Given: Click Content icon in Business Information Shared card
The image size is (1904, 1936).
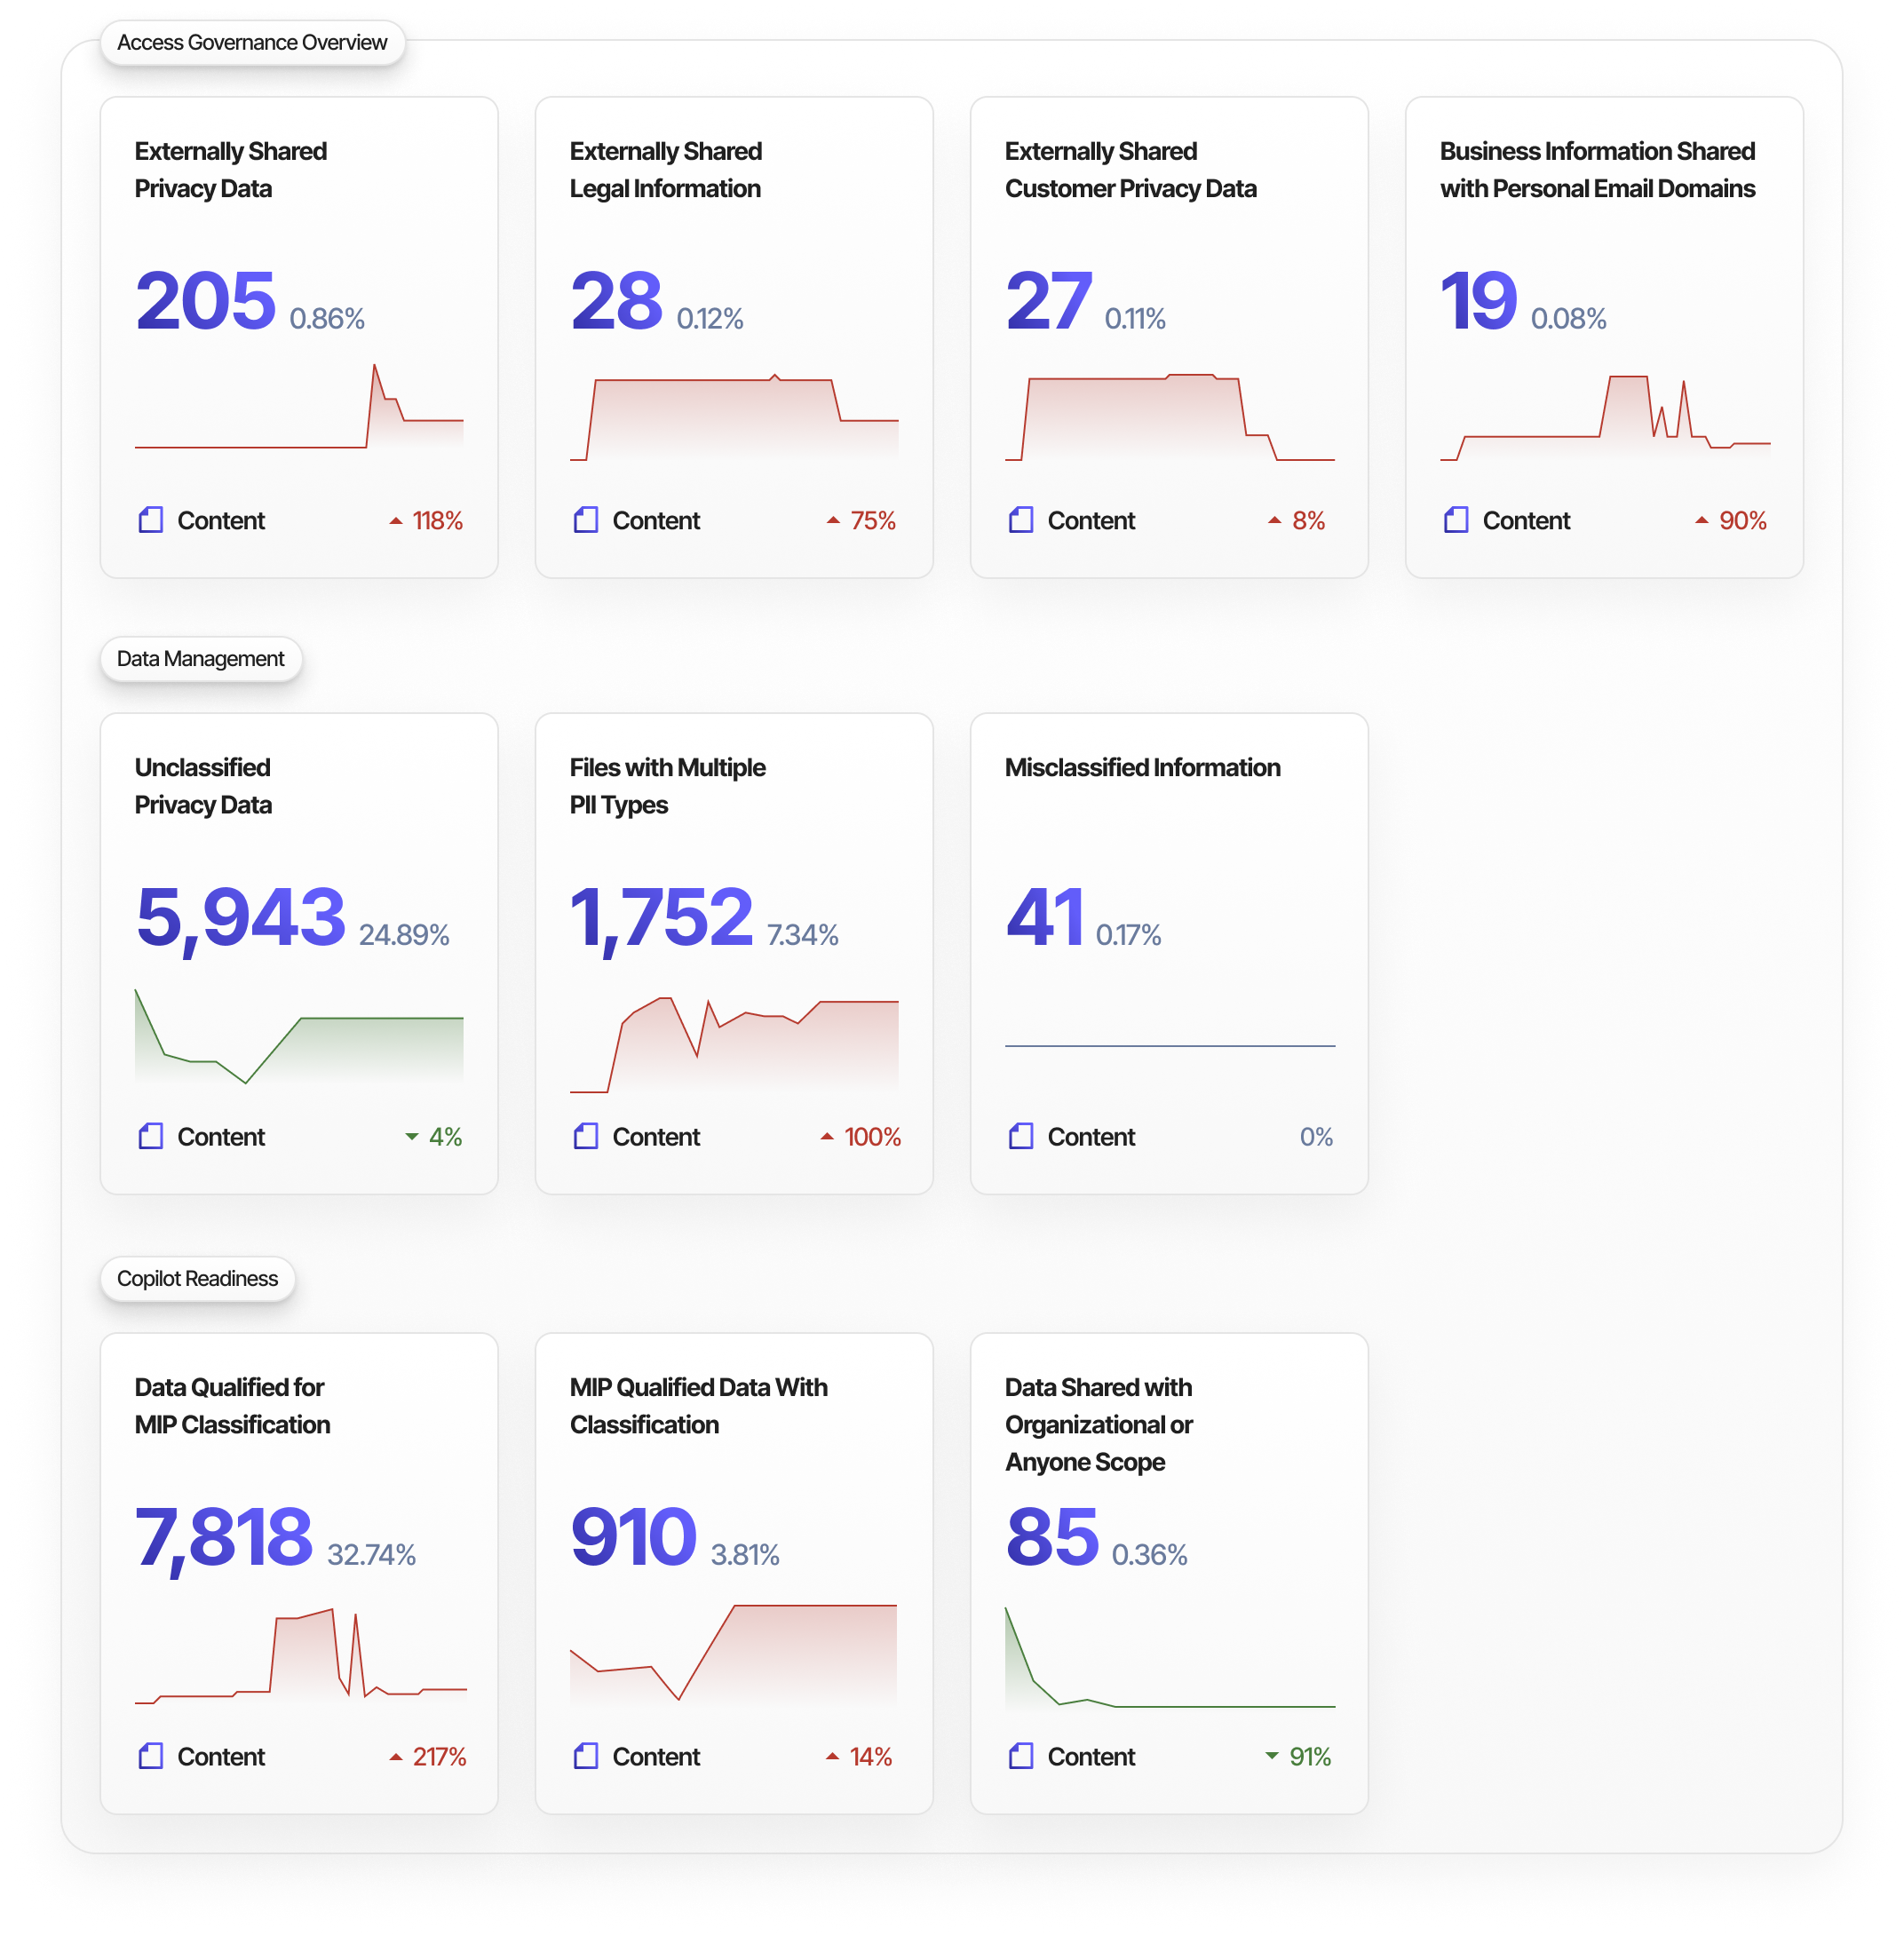Looking at the screenshot, I should 1456,520.
